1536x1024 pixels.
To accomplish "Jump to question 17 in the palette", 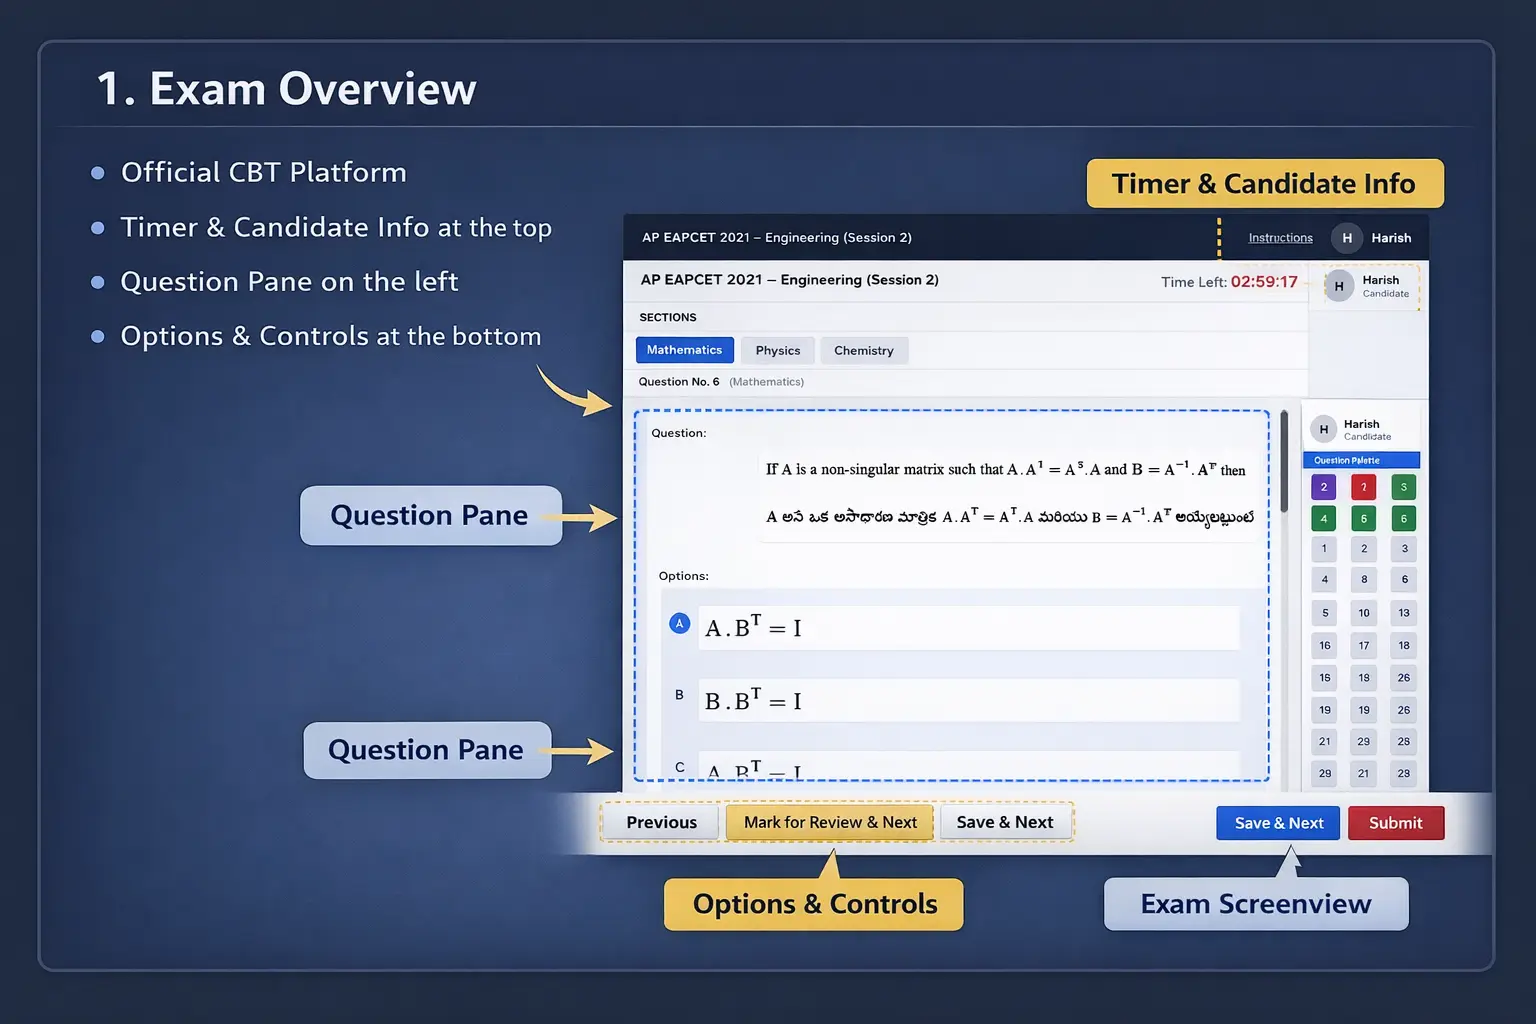I will point(1364,646).
